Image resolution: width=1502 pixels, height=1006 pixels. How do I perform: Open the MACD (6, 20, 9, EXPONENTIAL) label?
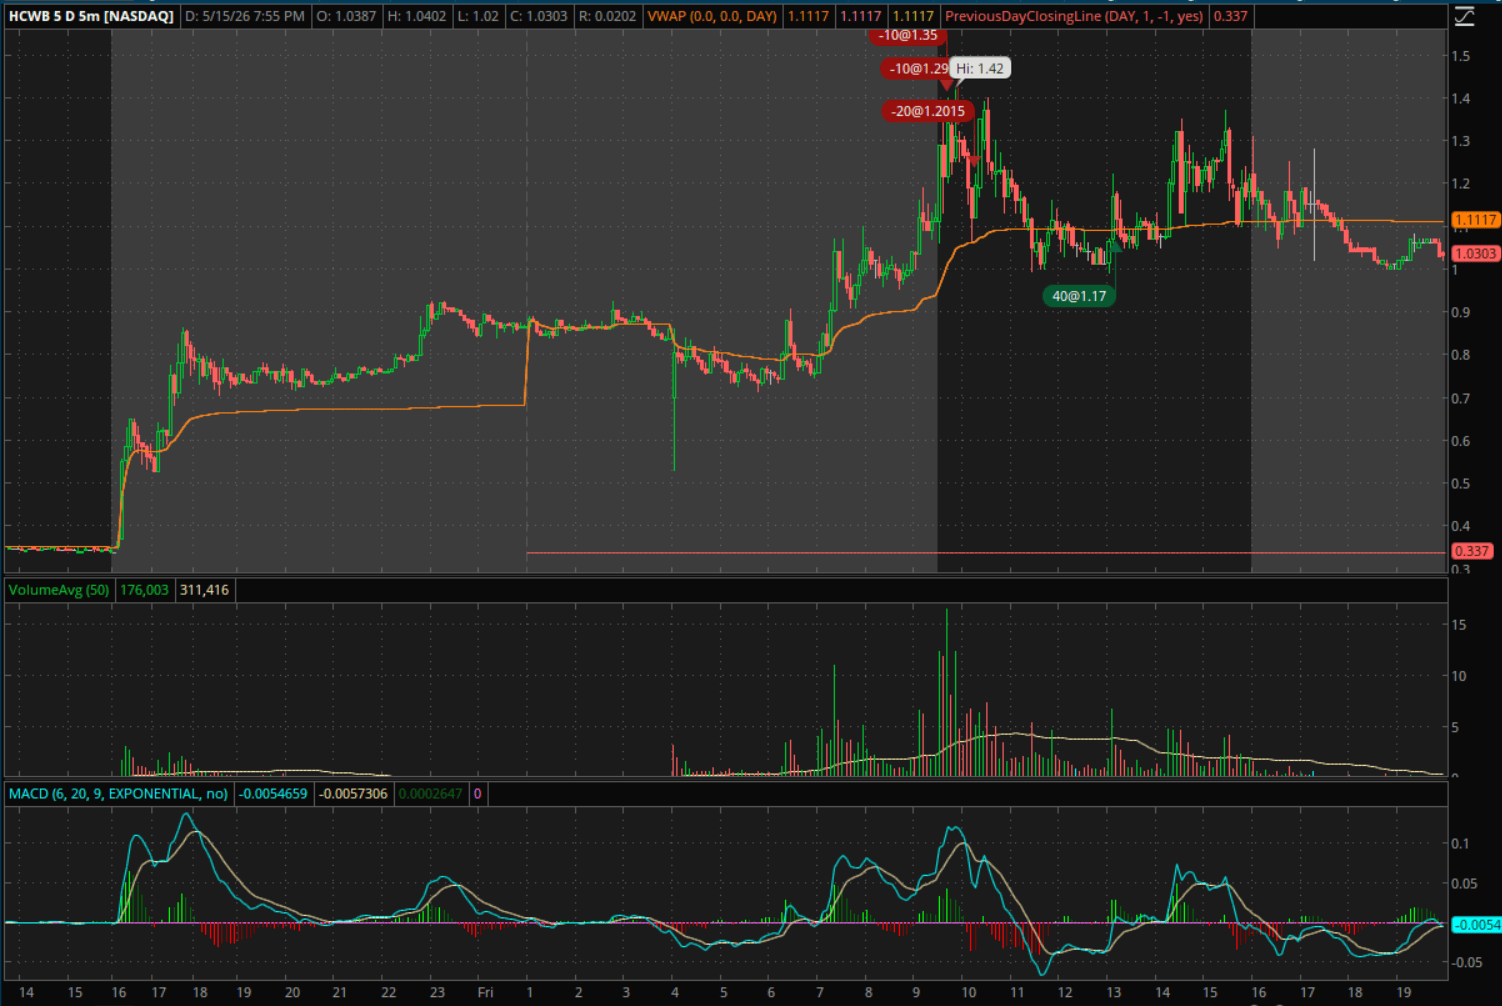[118, 794]
